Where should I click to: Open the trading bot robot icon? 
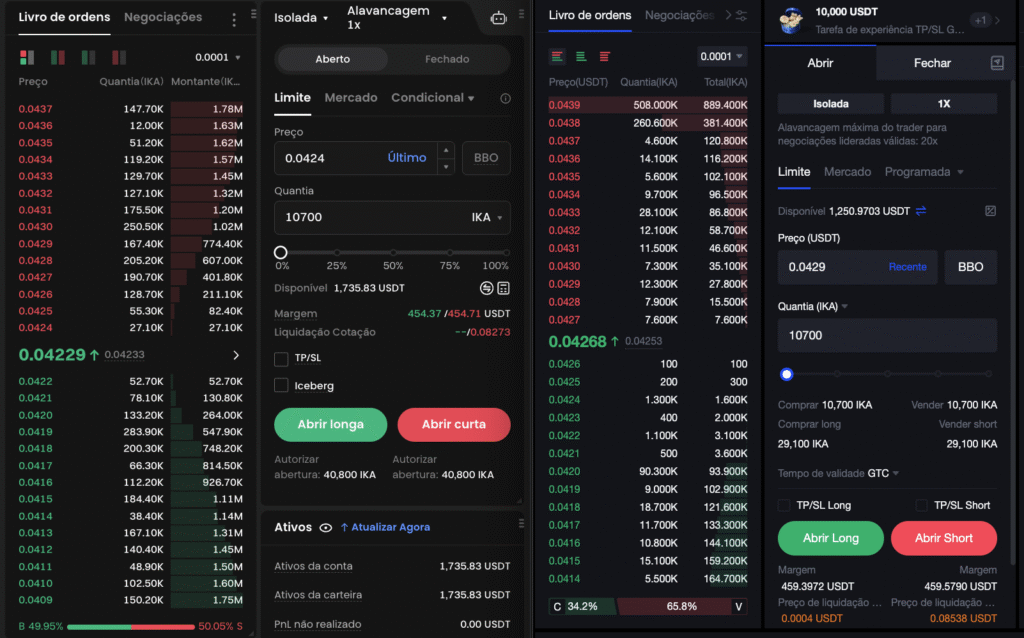click(499, 18)
